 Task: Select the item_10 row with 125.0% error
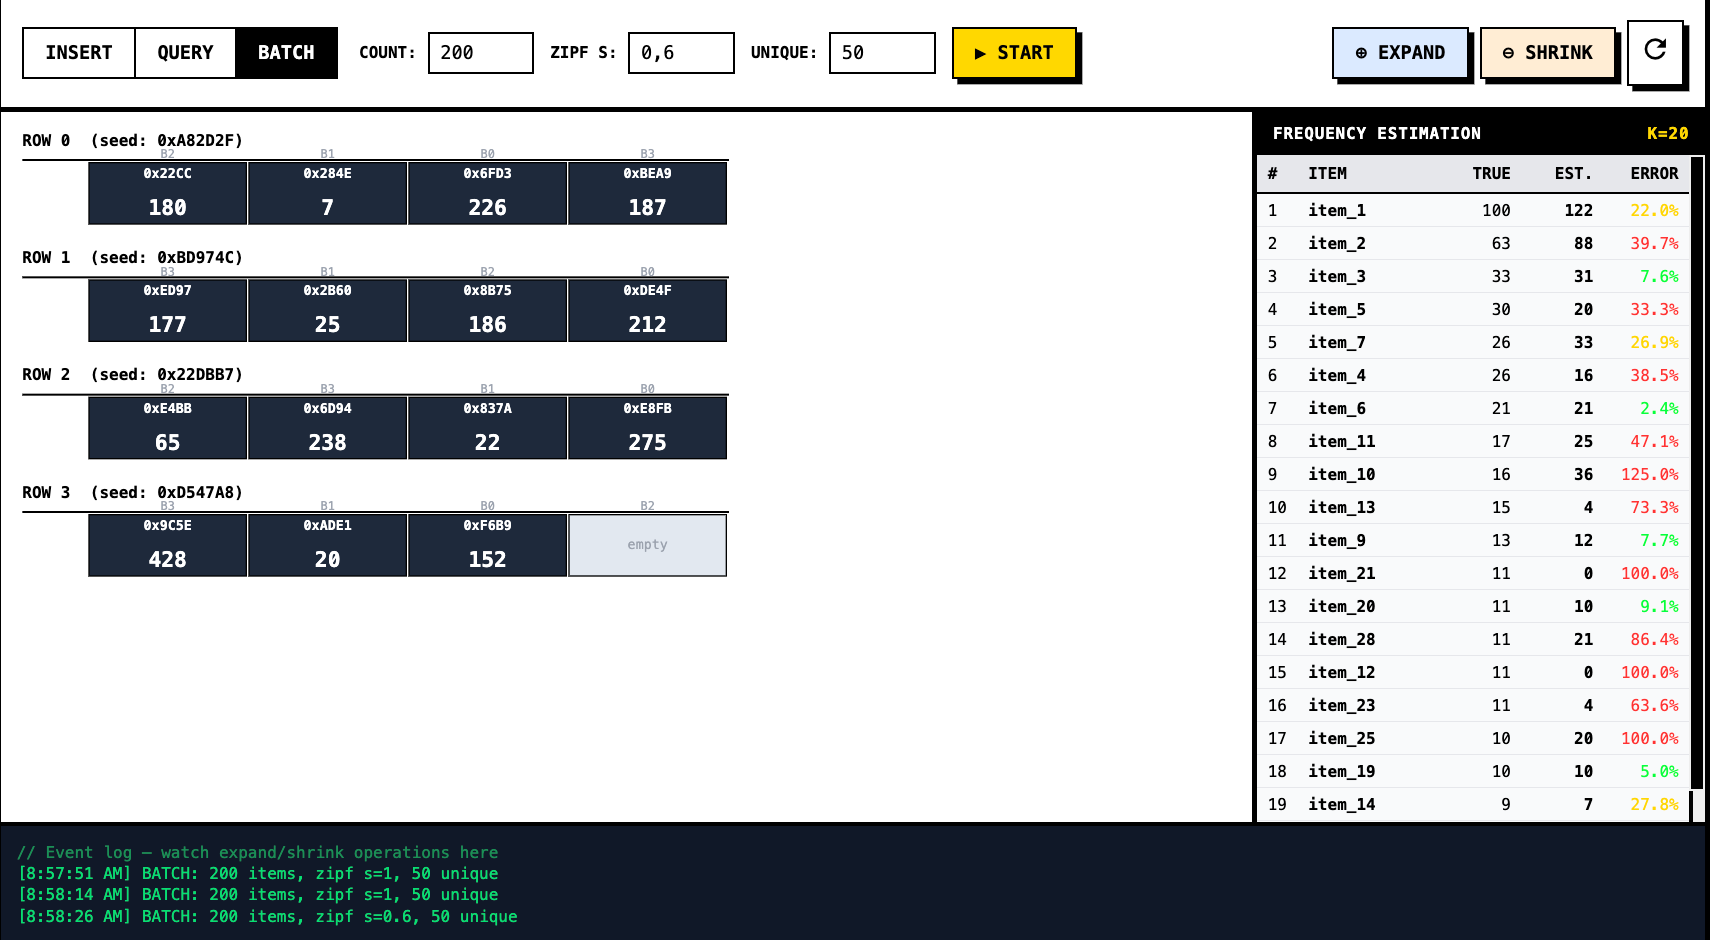coord(1472,474)
